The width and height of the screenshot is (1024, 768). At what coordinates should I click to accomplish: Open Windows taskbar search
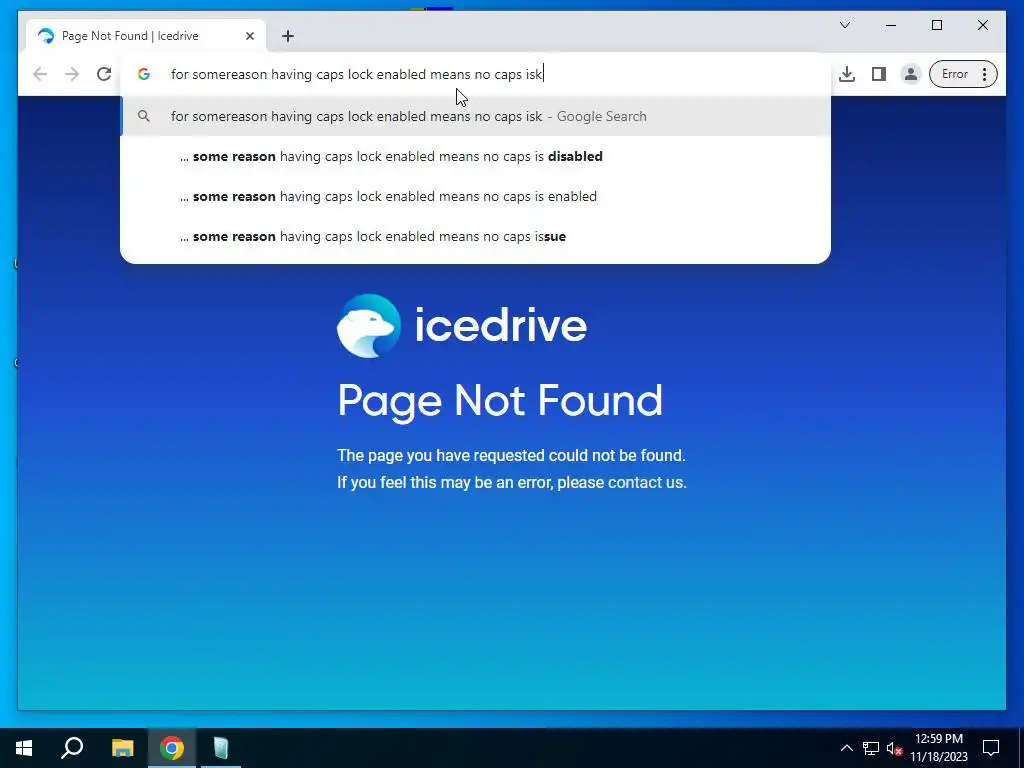72,748
